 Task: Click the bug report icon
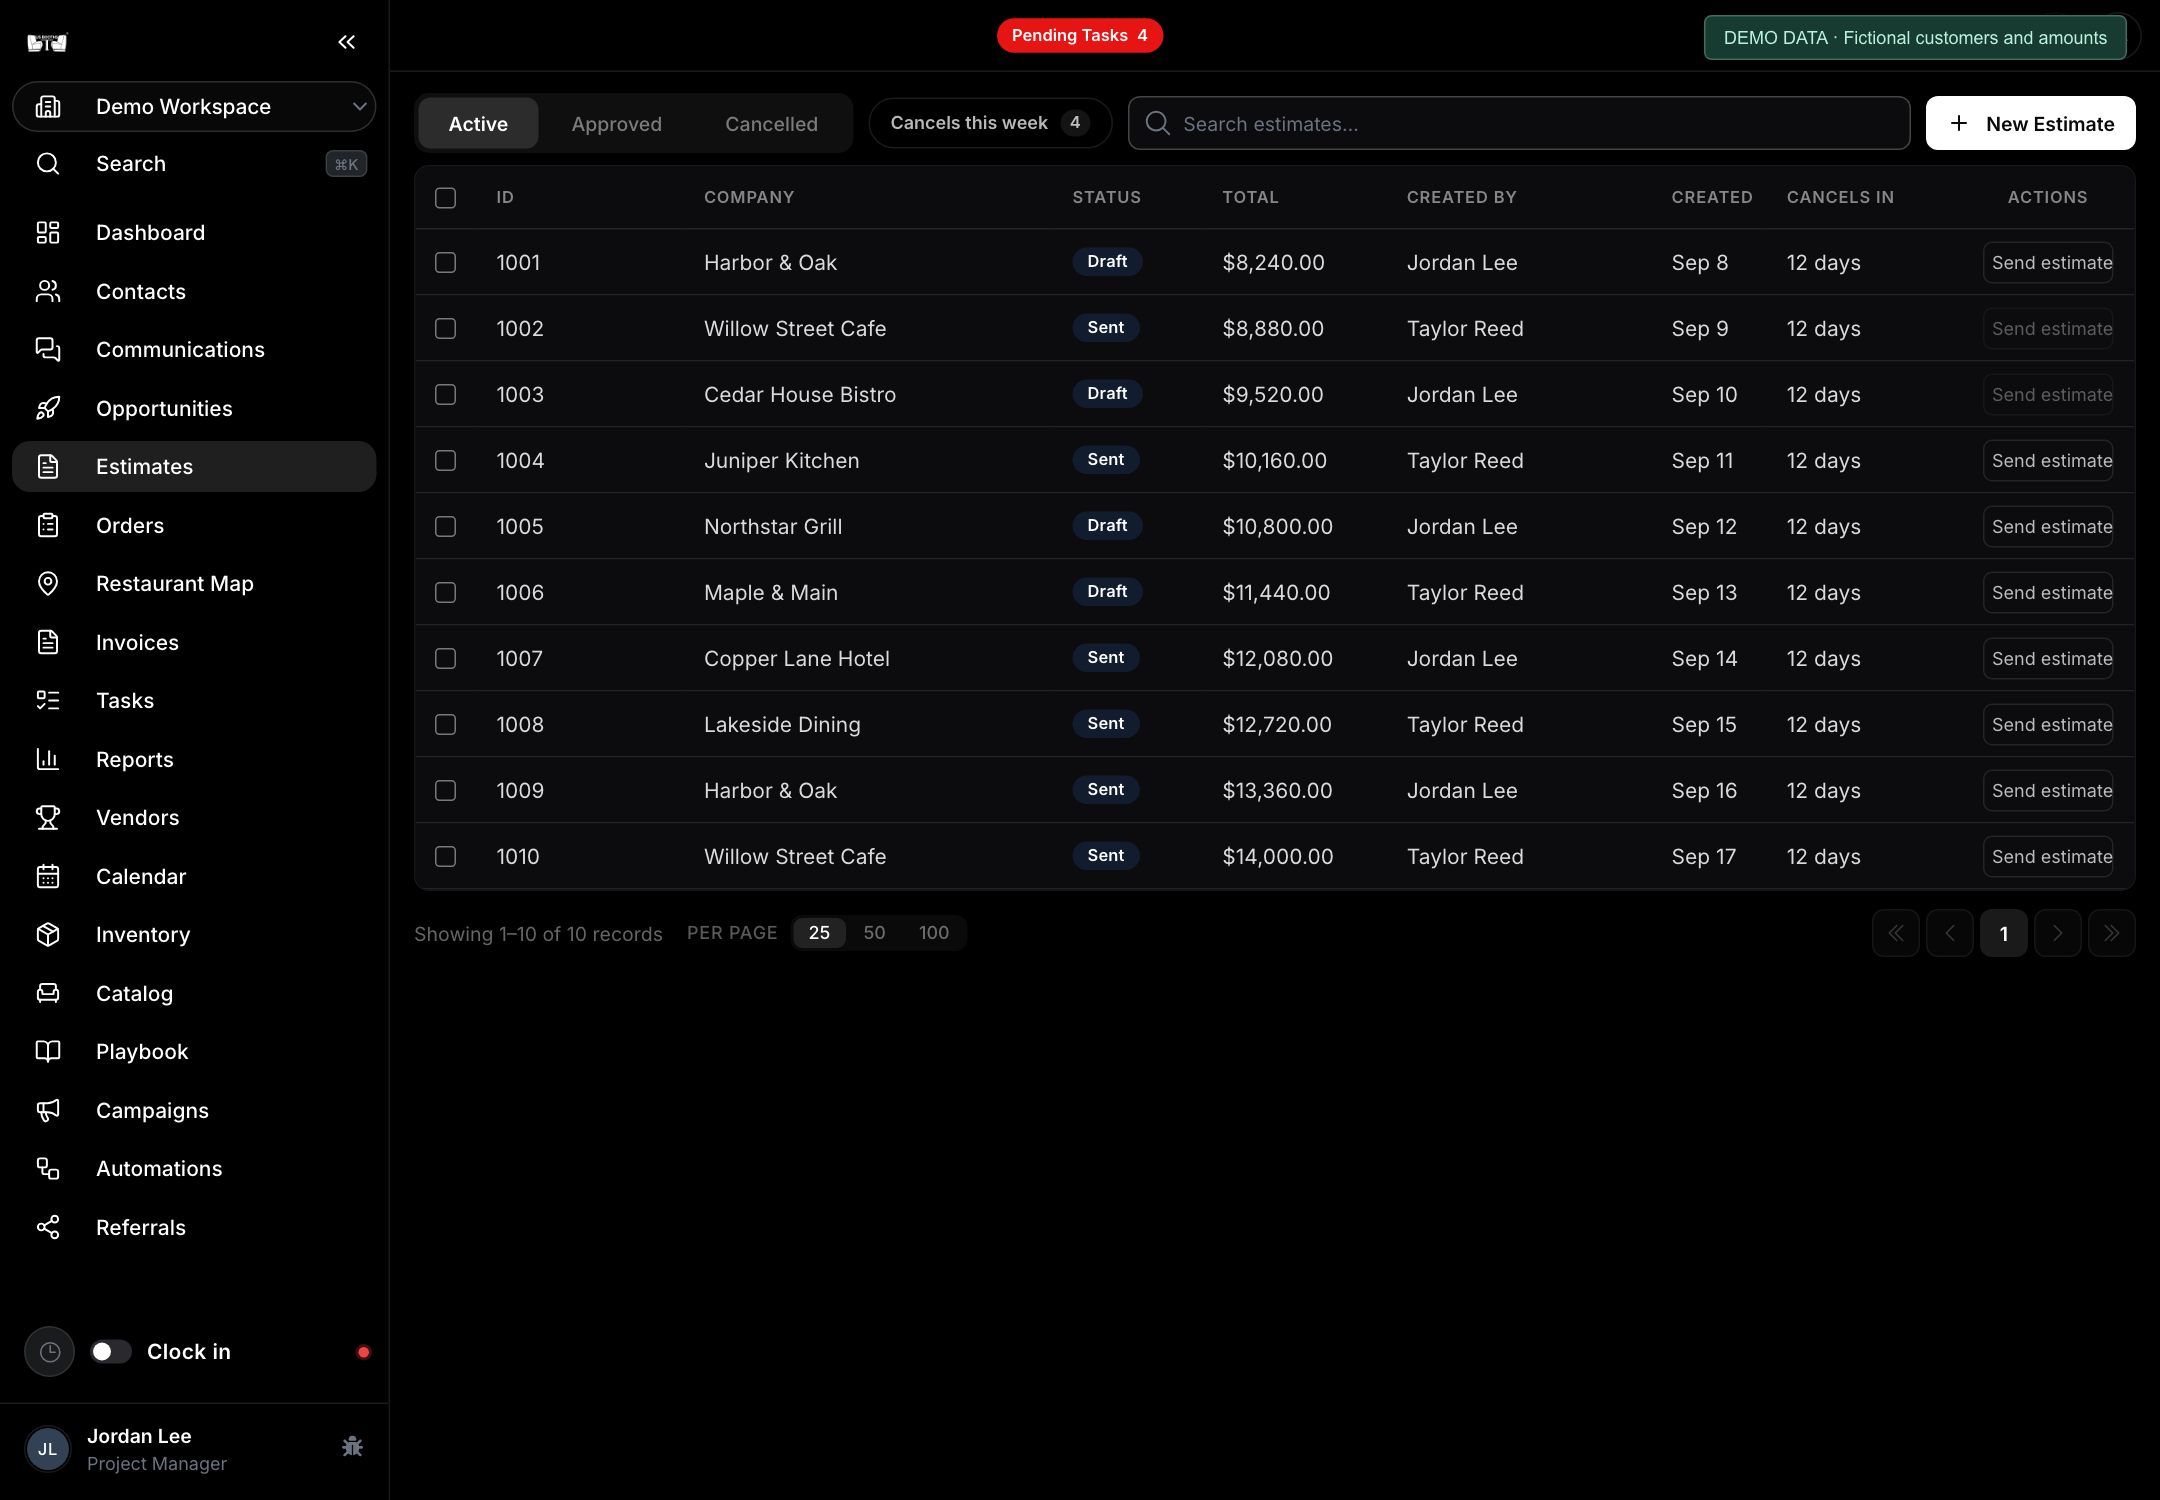point(352,1447)
